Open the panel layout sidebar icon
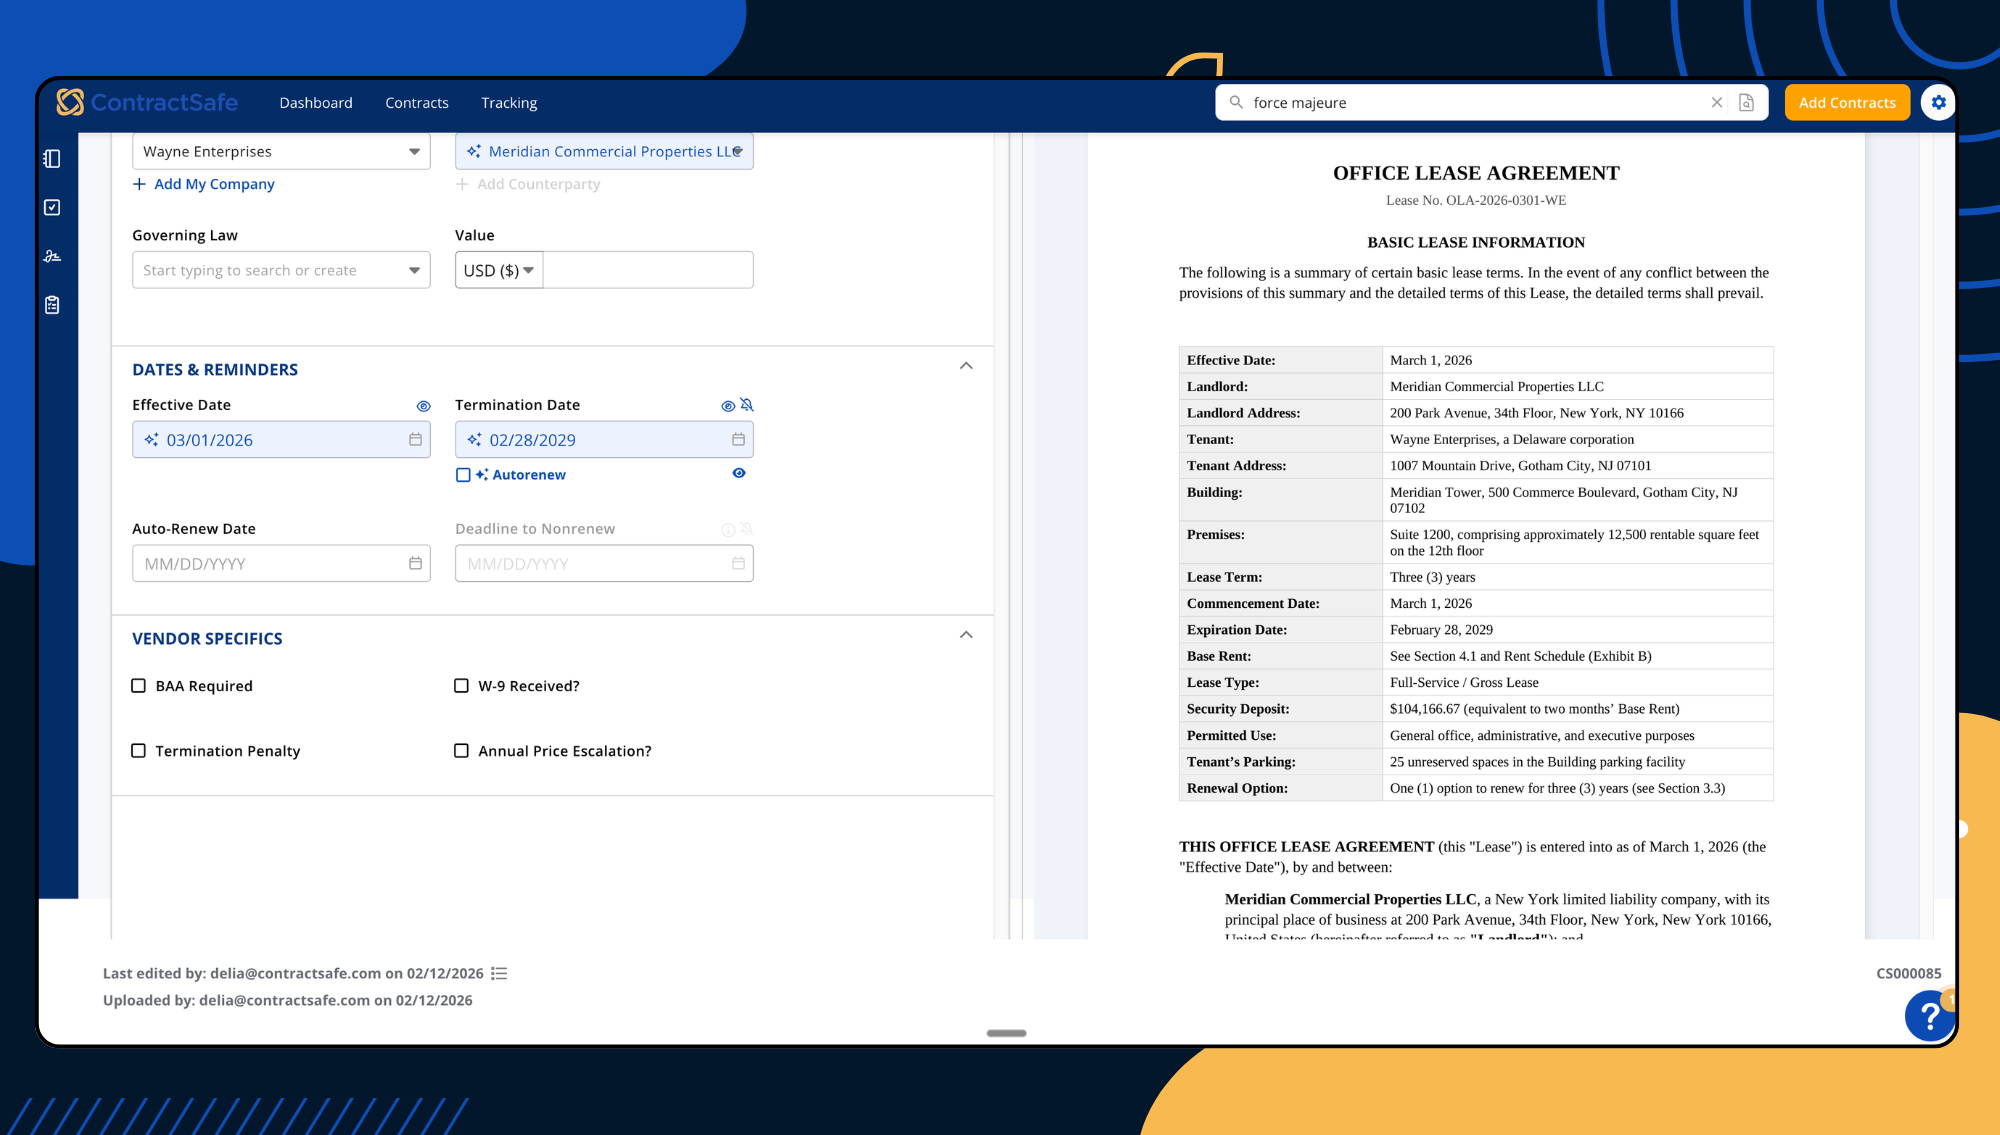 [53, 159]
